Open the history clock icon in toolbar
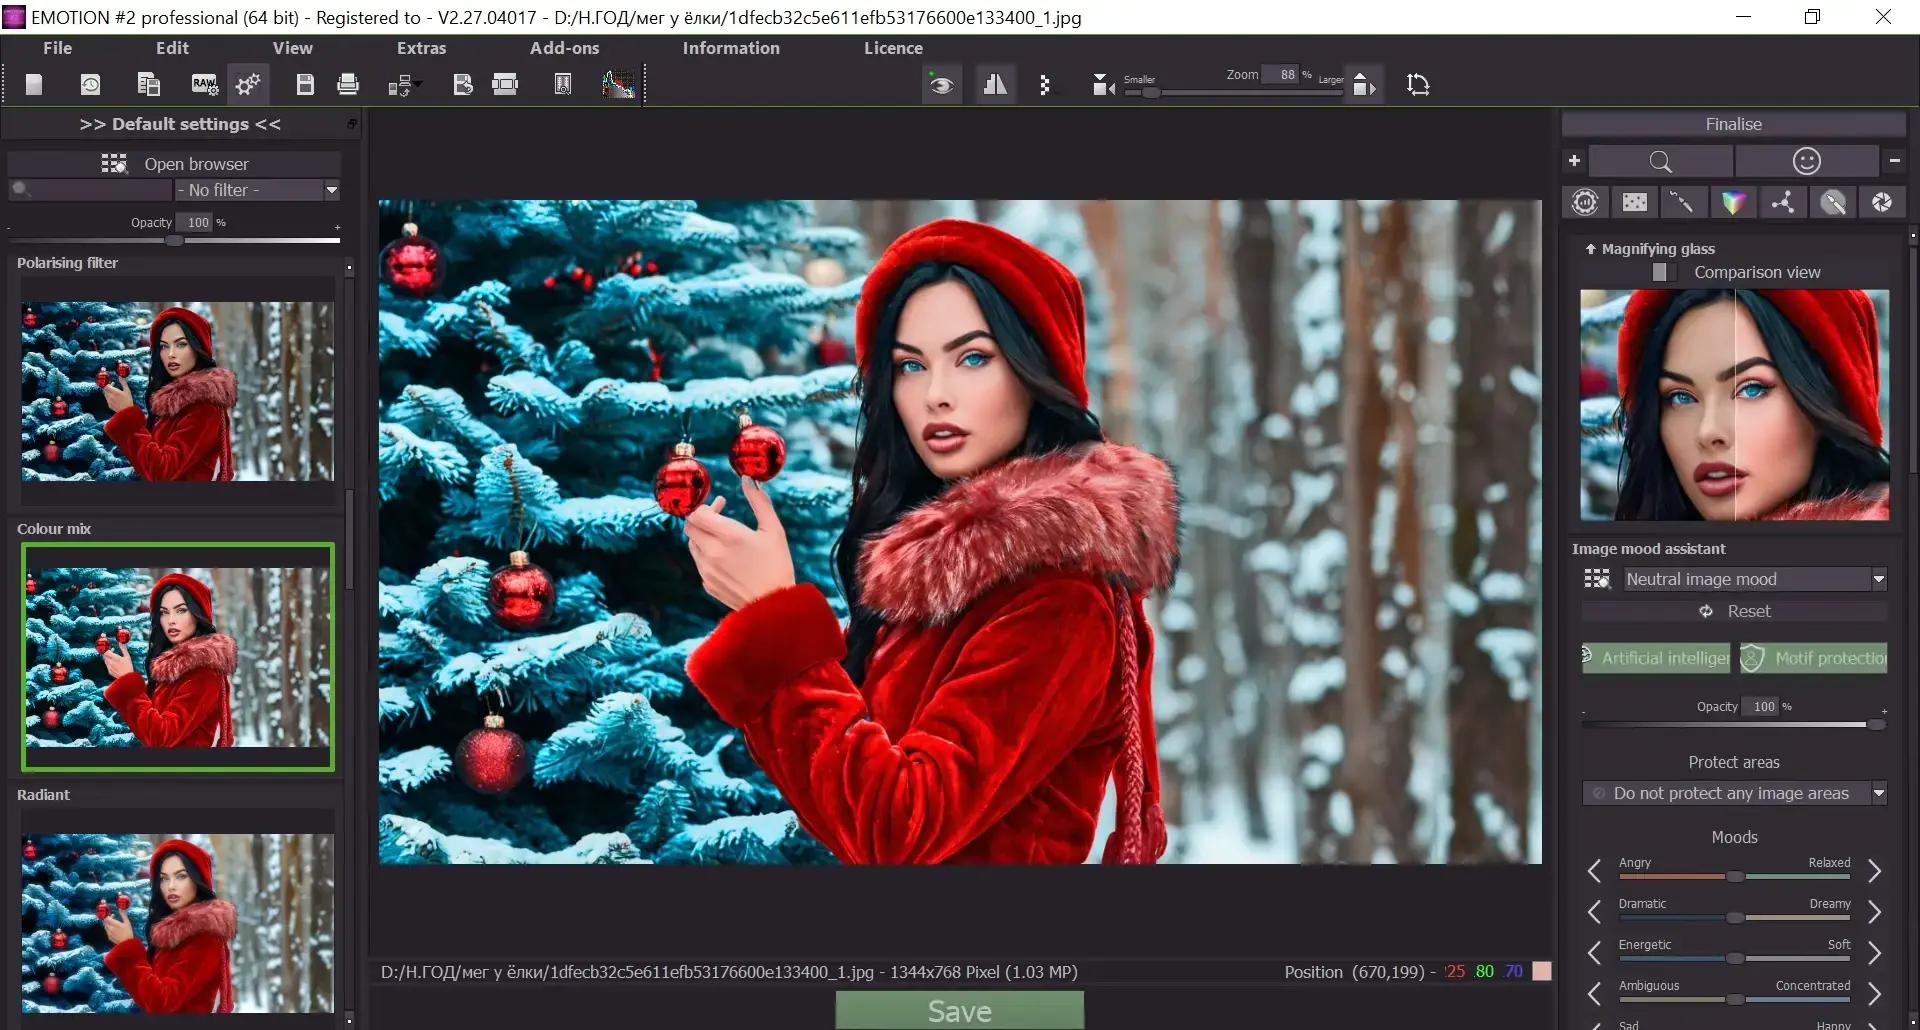The height and width of the screenshot is (1030, 1920). pos(90,85)
